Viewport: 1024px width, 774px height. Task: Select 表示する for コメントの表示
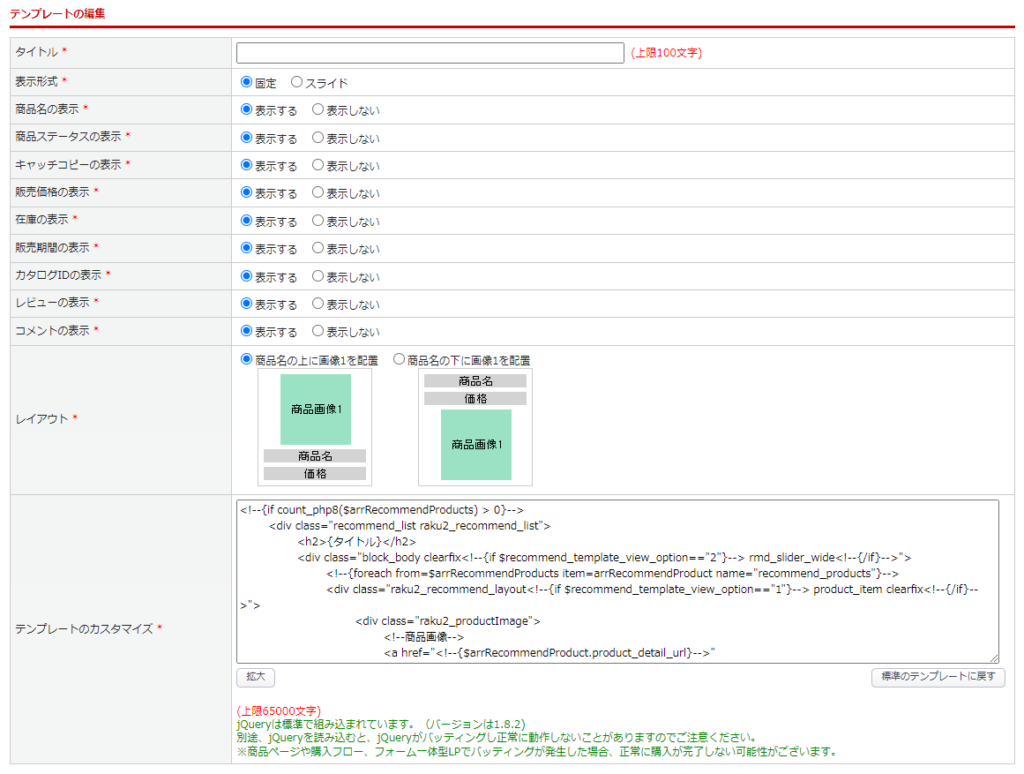[247, 331]
